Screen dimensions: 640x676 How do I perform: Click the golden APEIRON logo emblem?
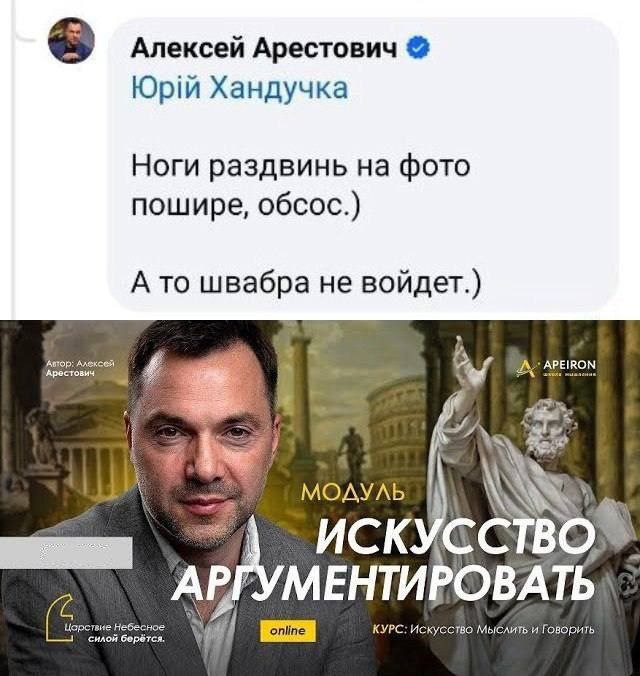527,369
